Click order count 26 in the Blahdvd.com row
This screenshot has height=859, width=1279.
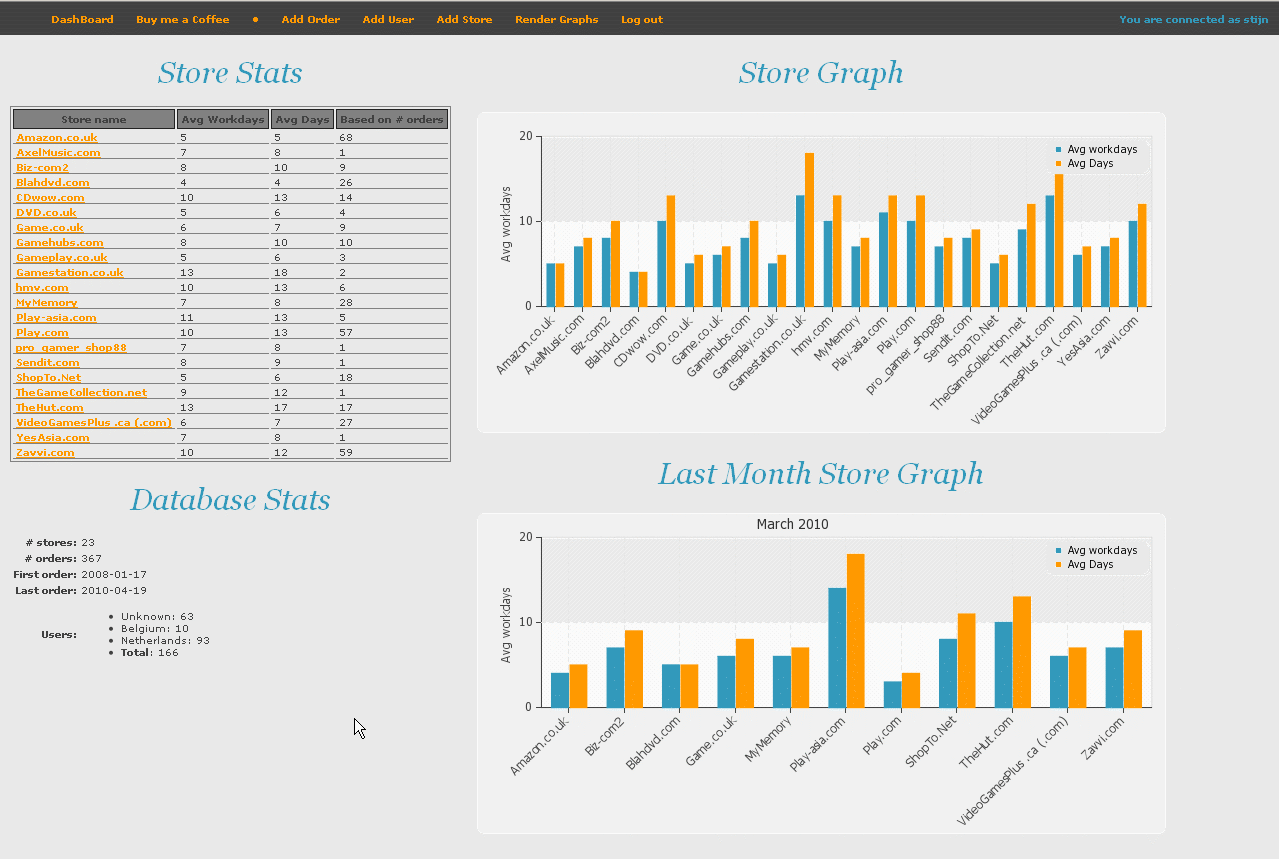point(346,182)
